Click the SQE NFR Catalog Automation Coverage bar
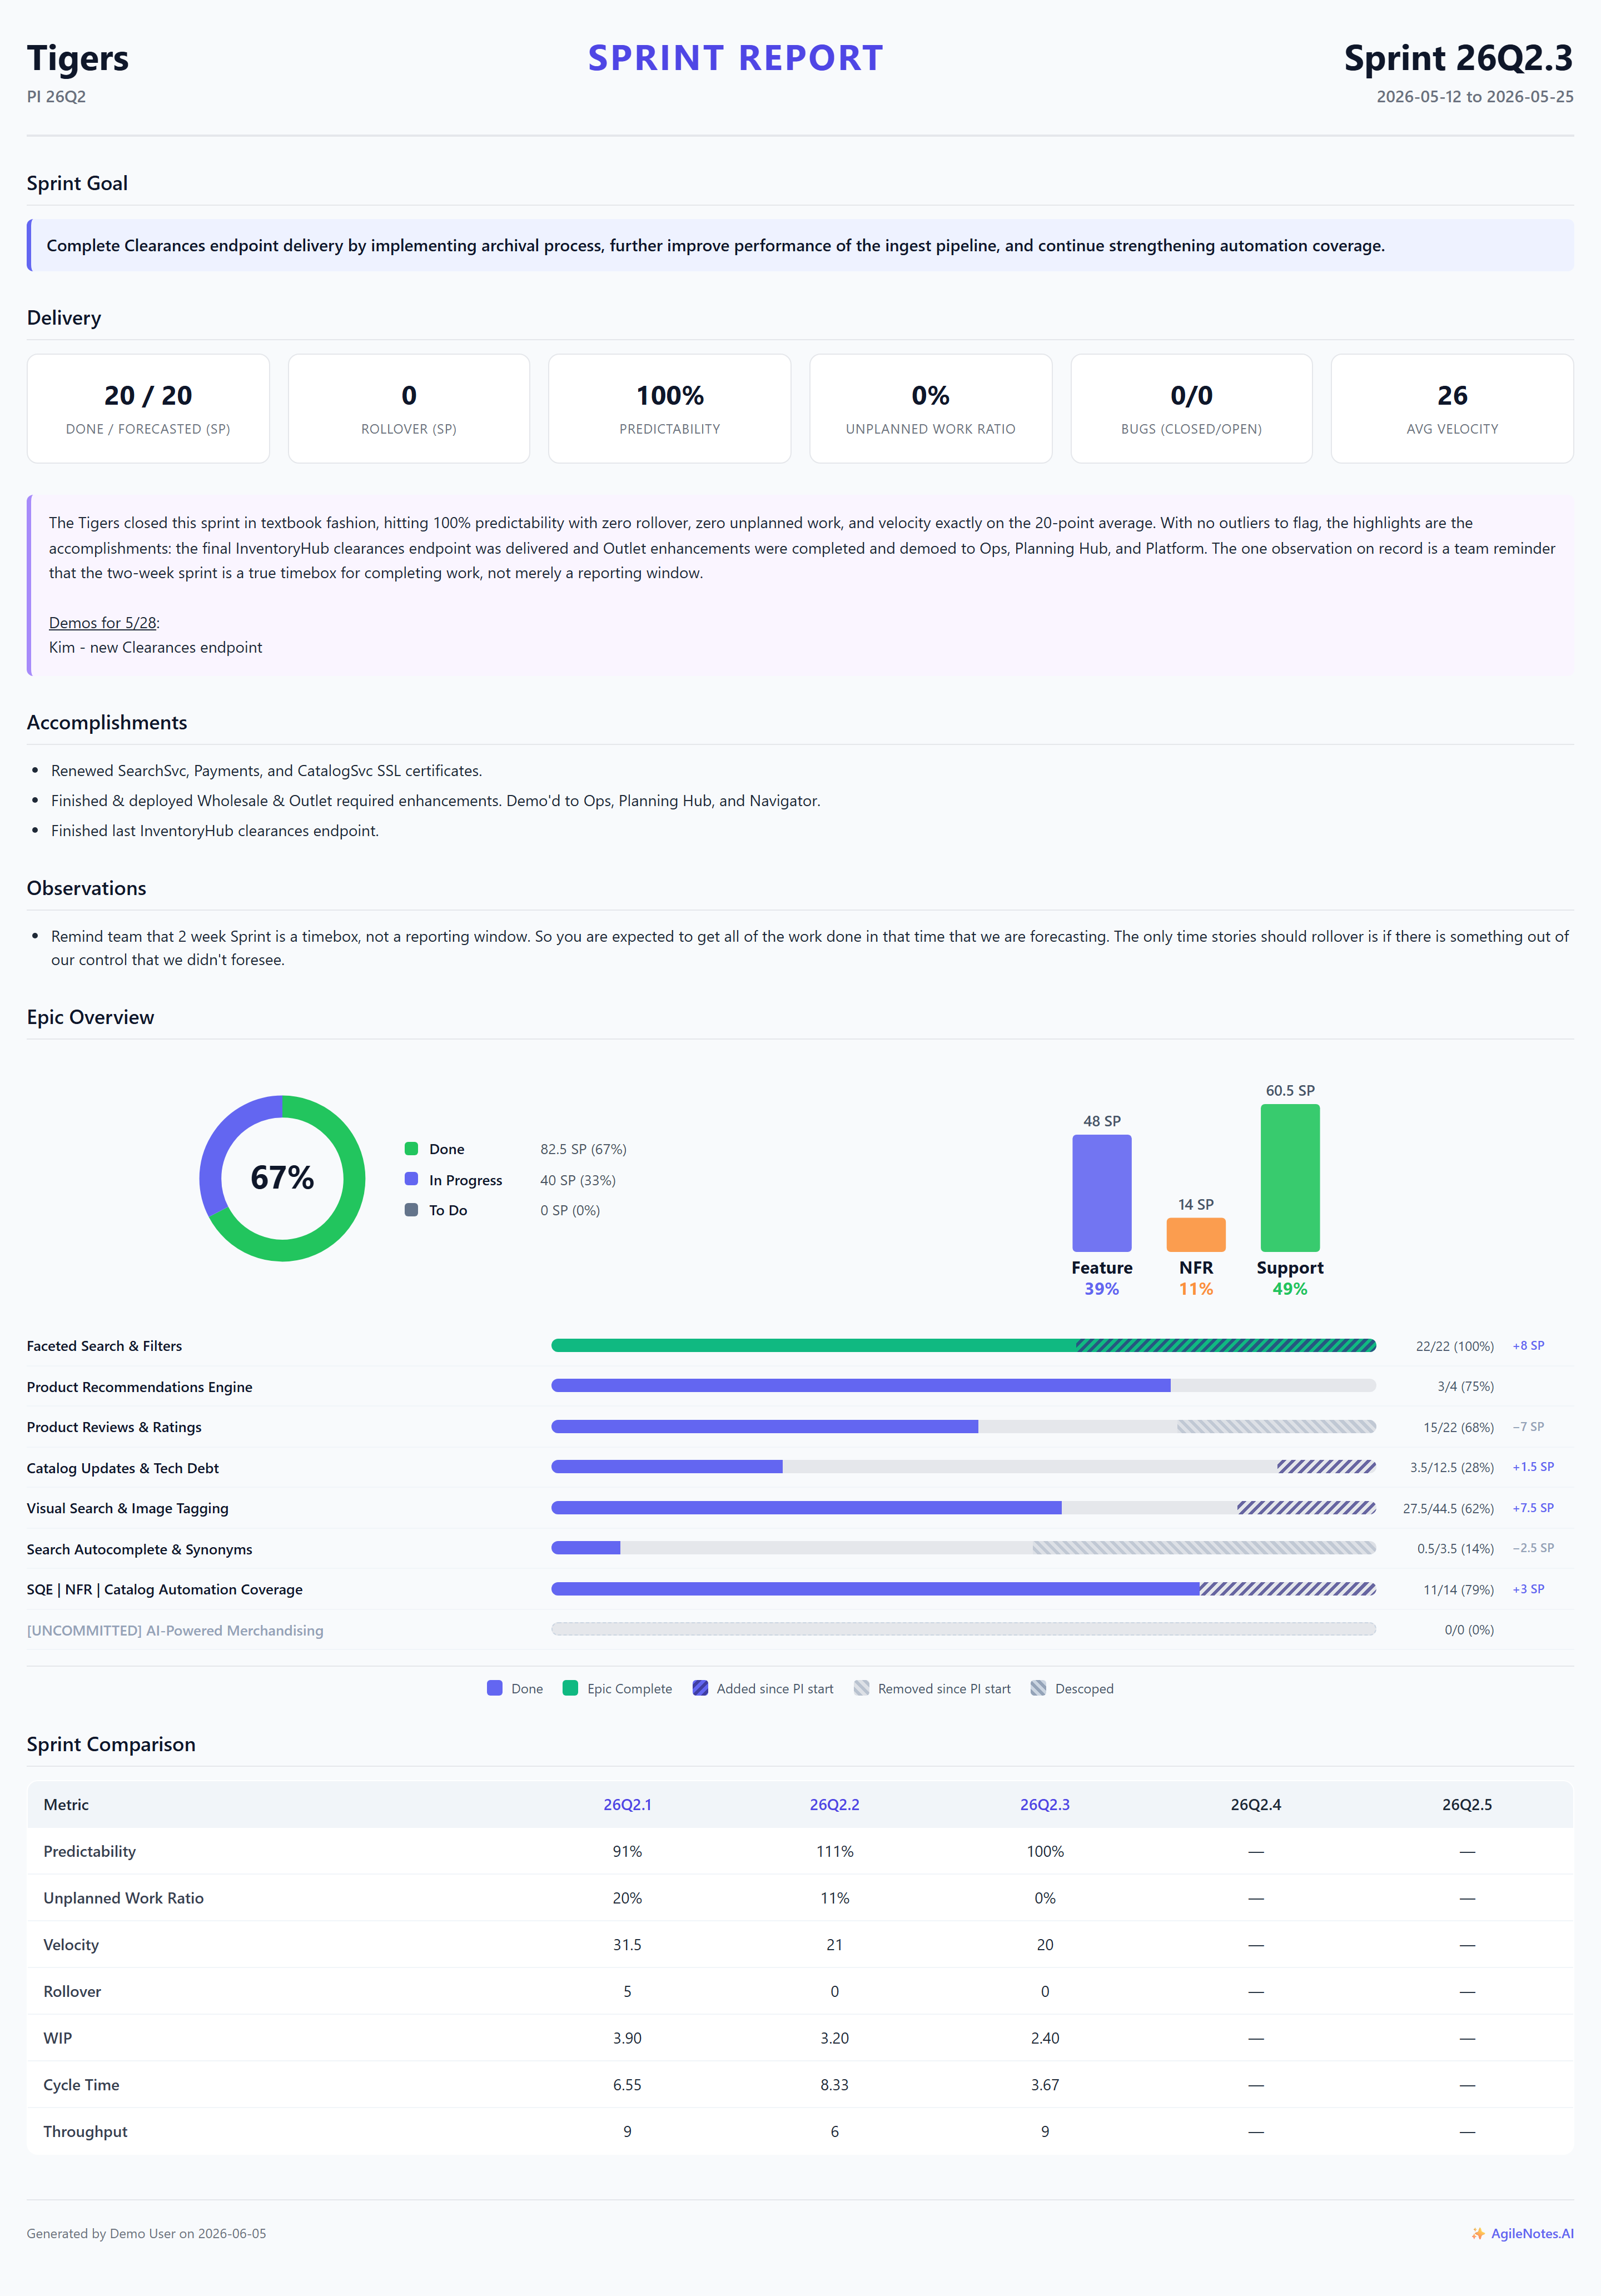The image size is (1601, 2296). point(963,1589)
